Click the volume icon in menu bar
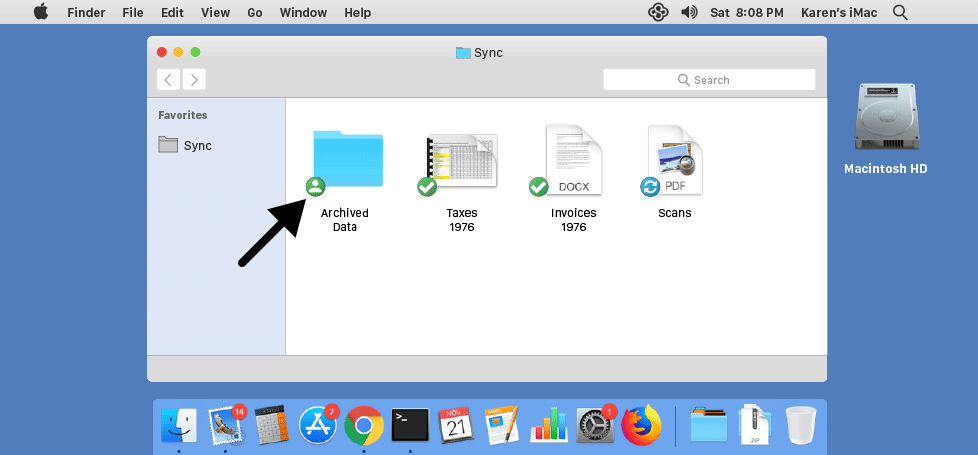 (689, 13)
